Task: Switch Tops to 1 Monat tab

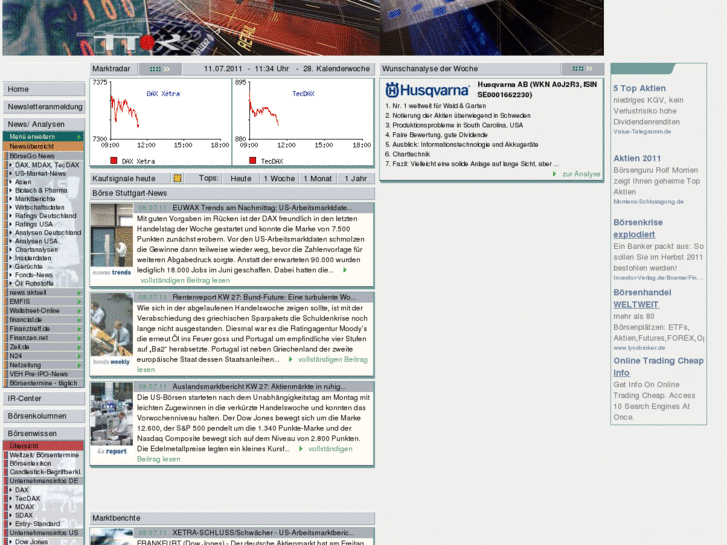Action: point(318,179)
